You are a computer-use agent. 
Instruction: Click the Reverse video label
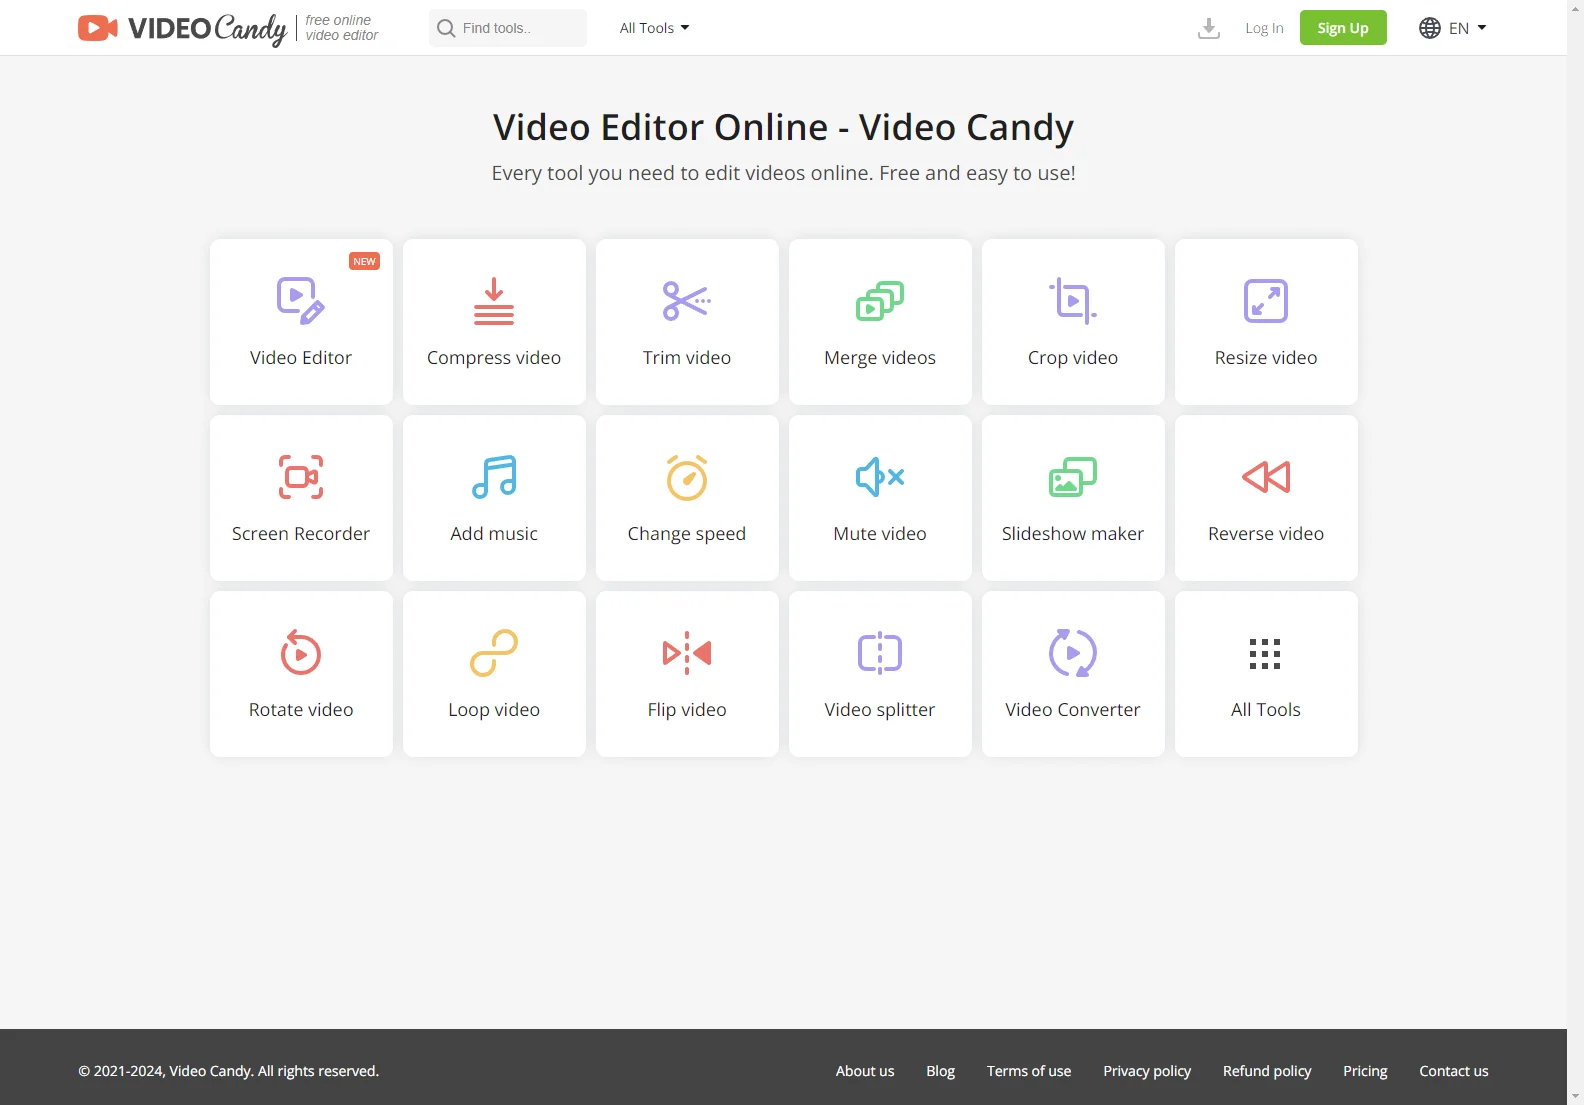(1266, 534)
